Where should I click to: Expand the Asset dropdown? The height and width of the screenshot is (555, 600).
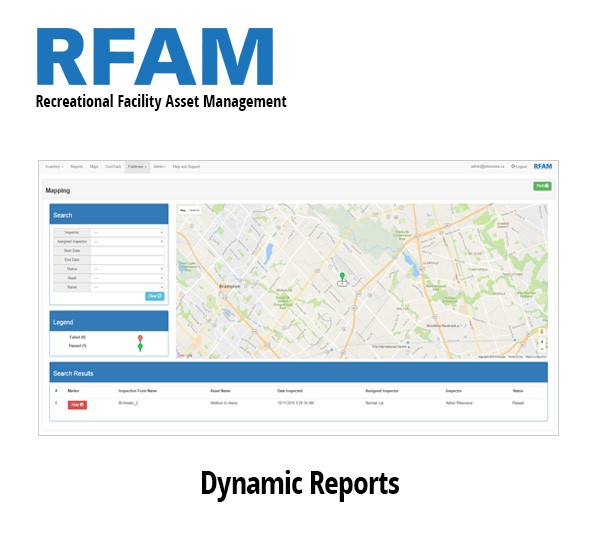[127, 278]
